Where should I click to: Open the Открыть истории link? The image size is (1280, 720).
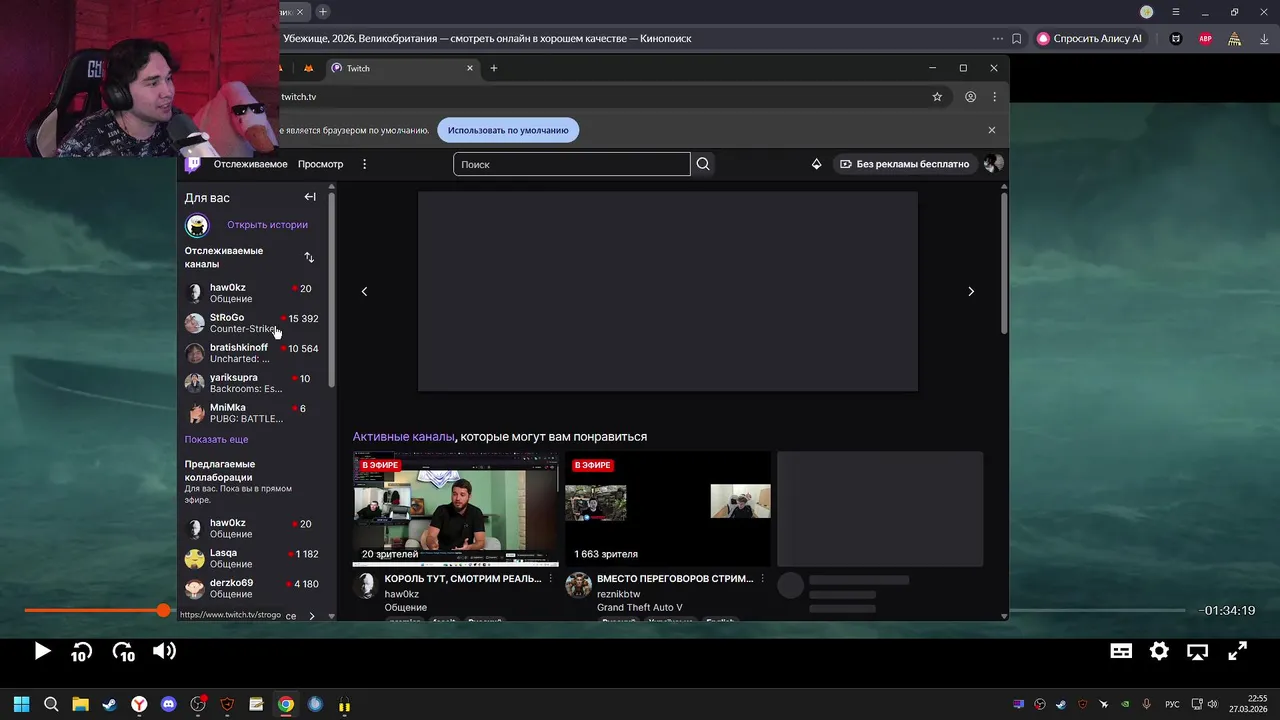[x=267, y=225]
